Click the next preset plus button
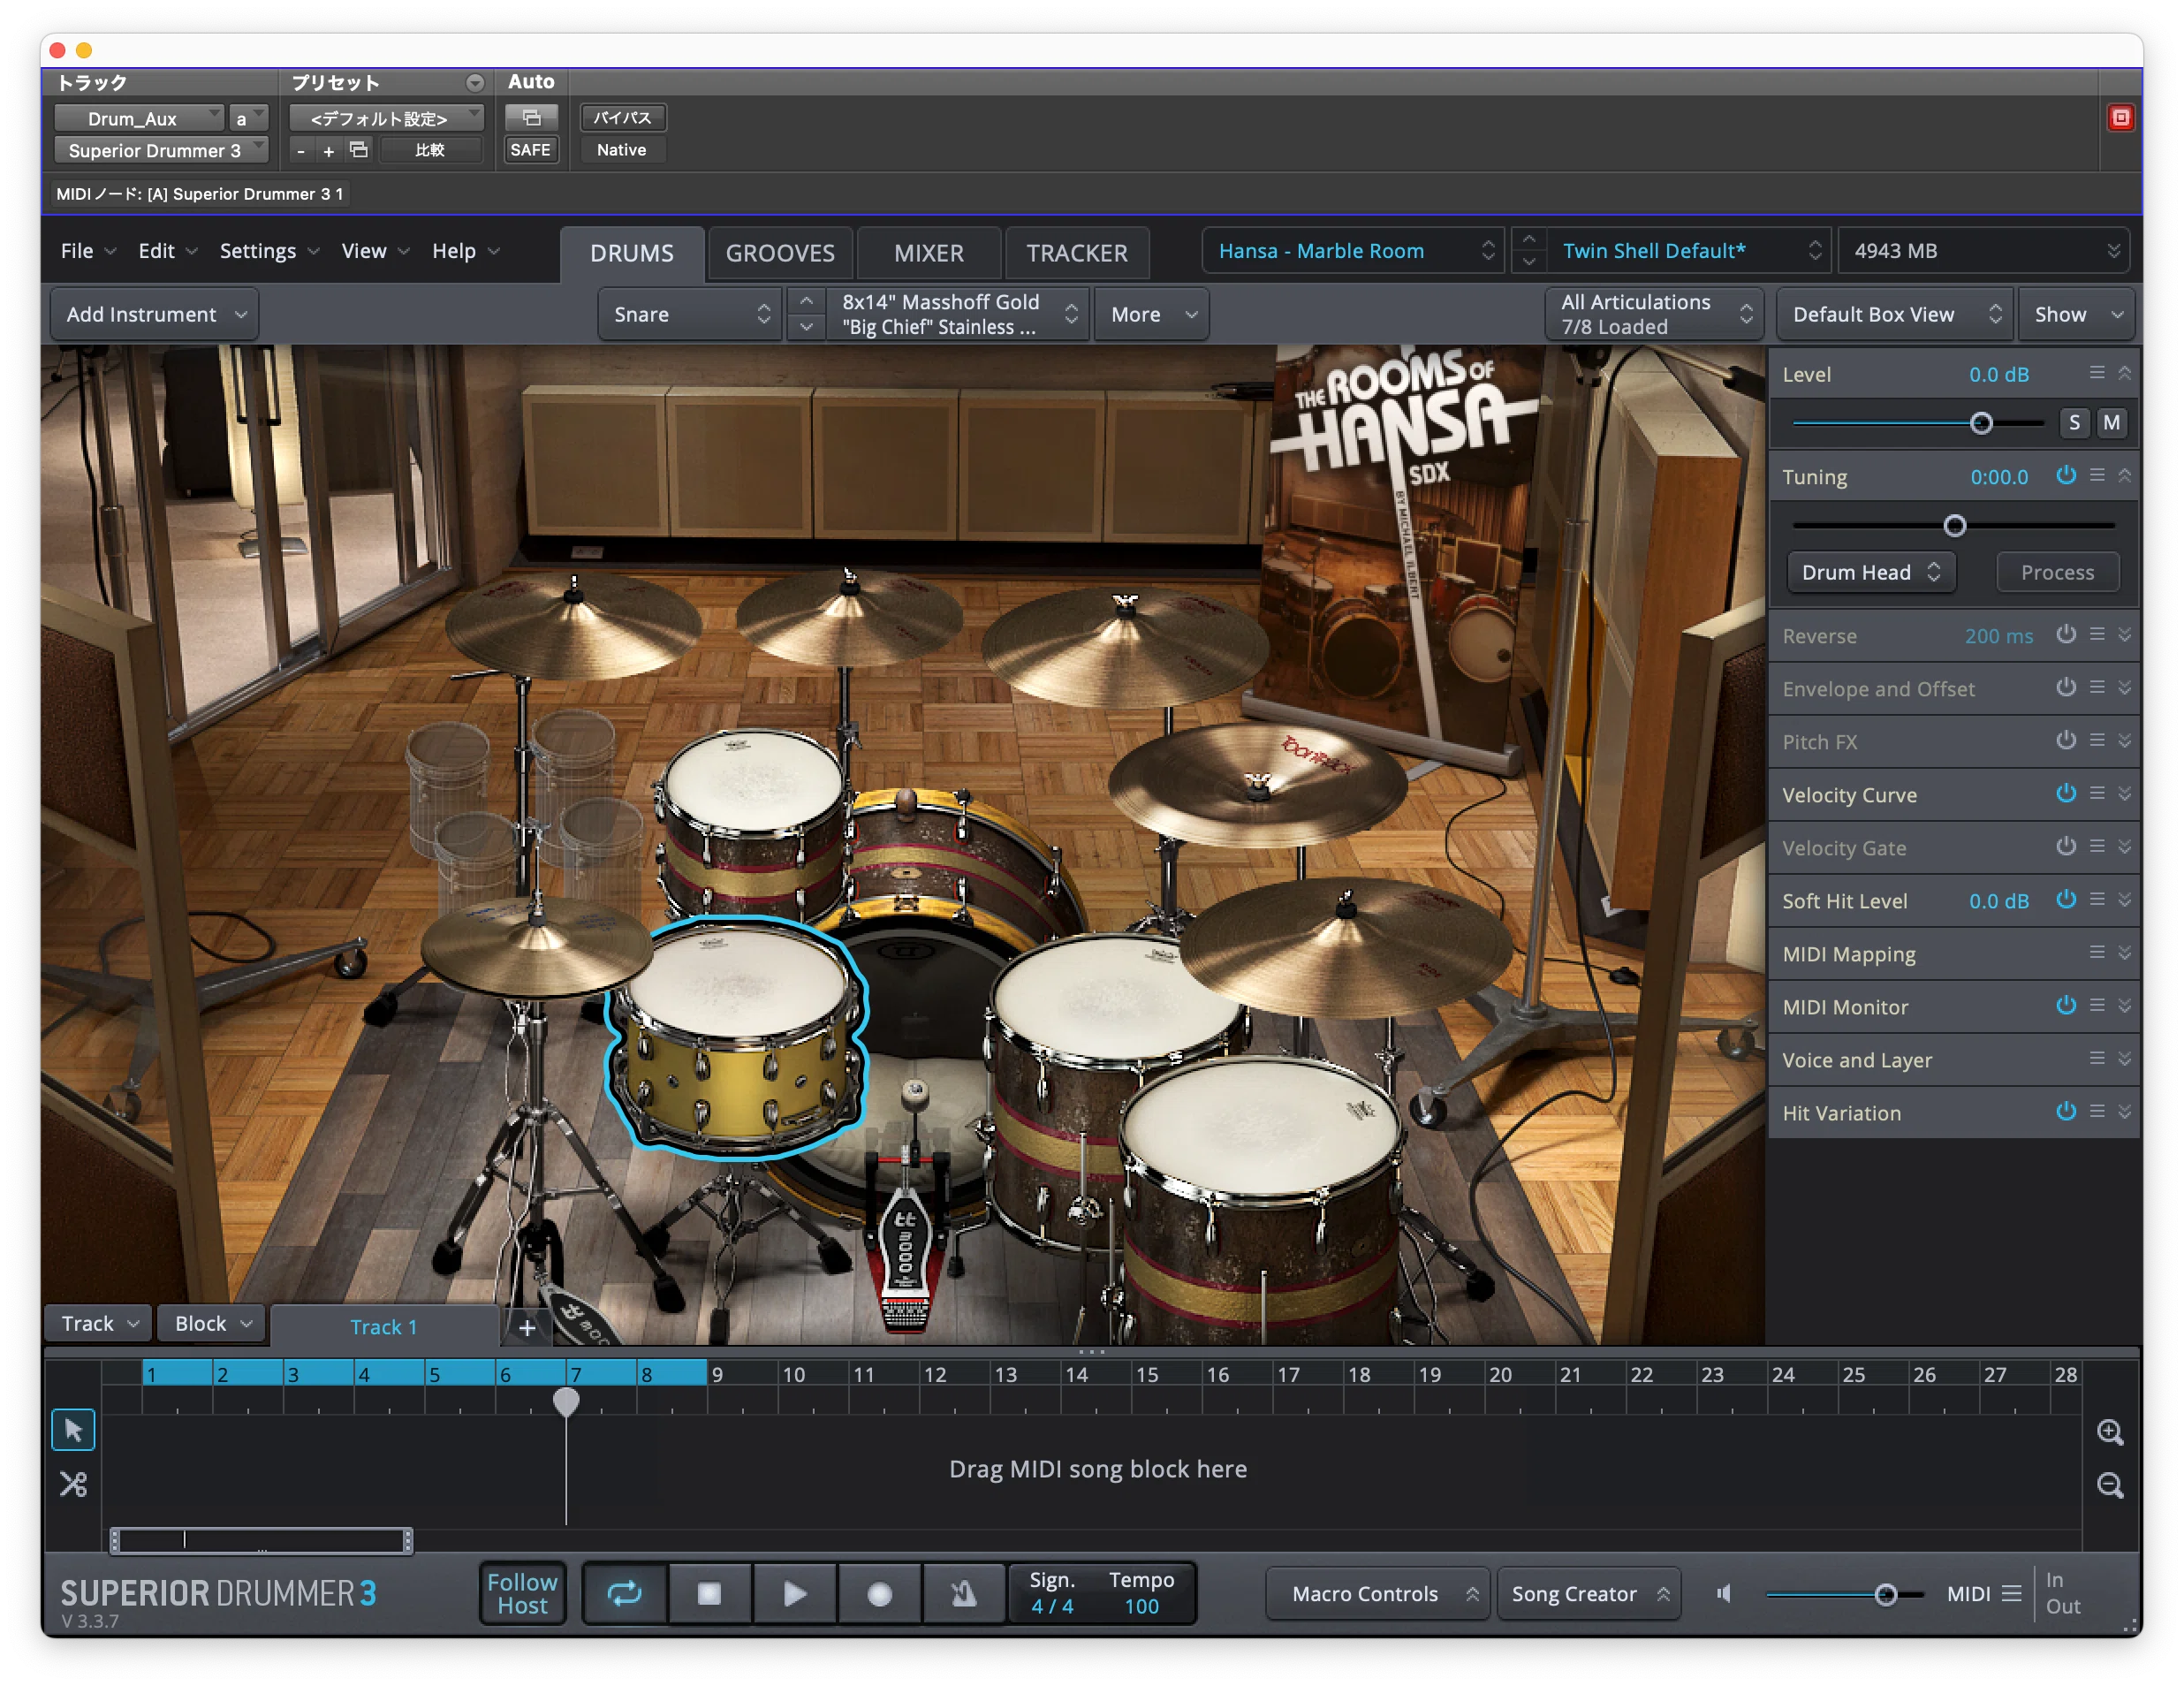Image resolution: width=2184 pixels, height=1686 pixels. pos(328,151)
